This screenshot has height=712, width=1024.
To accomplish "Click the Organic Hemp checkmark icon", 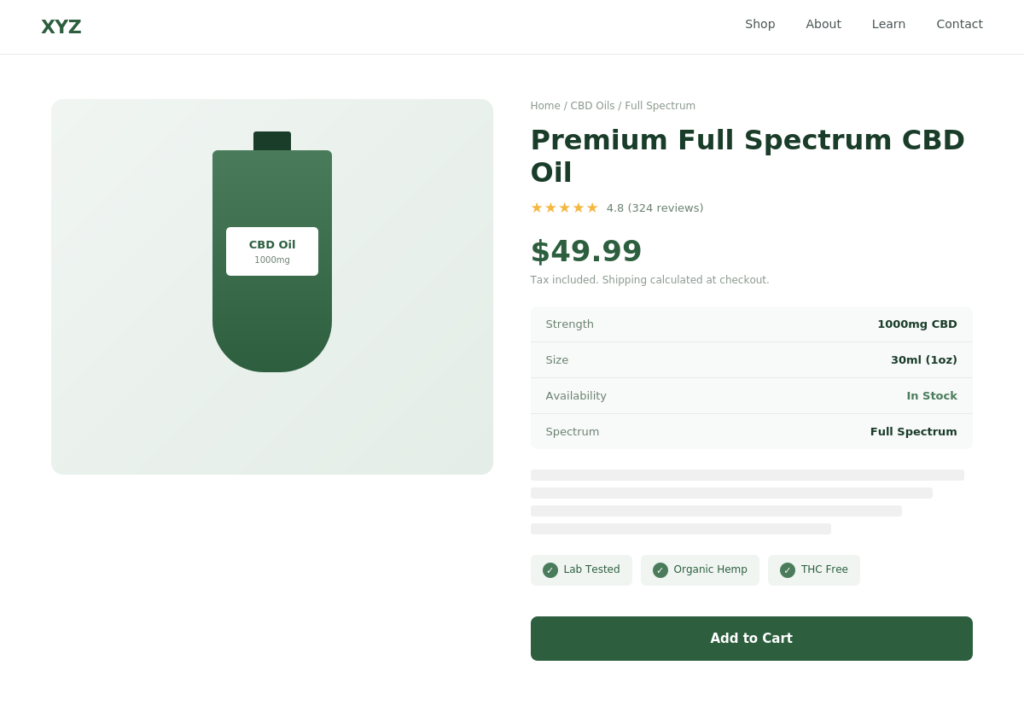I will [660, 570].
